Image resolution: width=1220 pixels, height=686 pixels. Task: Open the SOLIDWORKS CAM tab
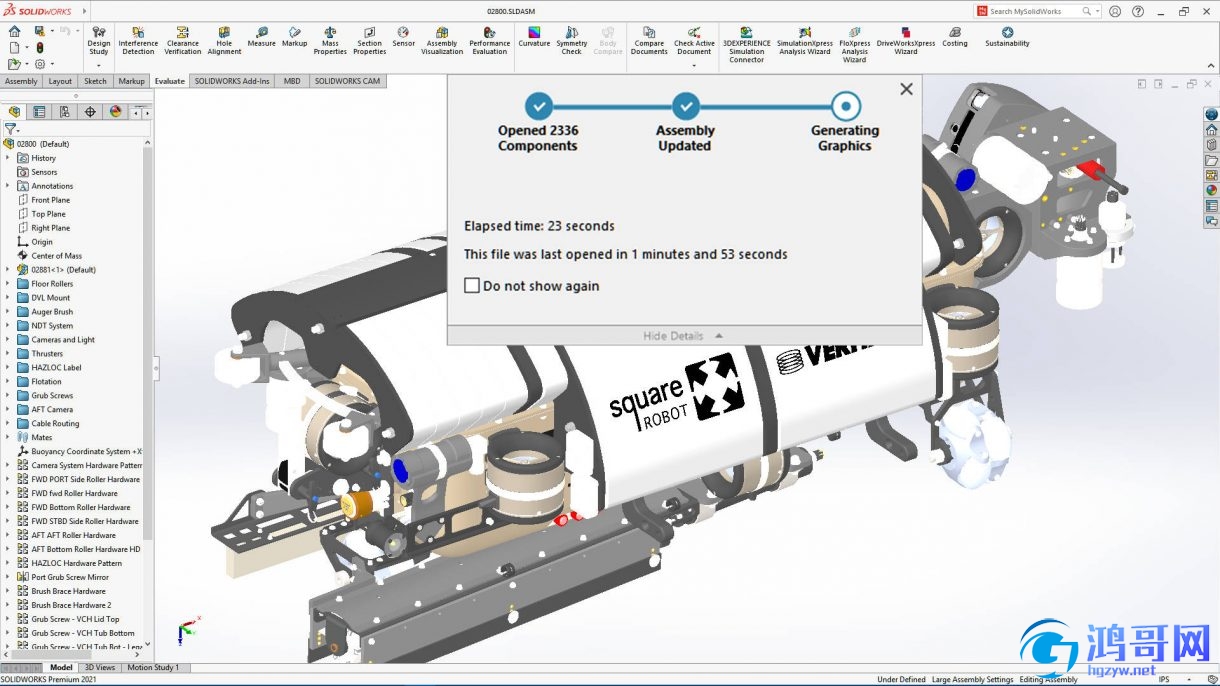pyautogui.click(x=347, y=81)
